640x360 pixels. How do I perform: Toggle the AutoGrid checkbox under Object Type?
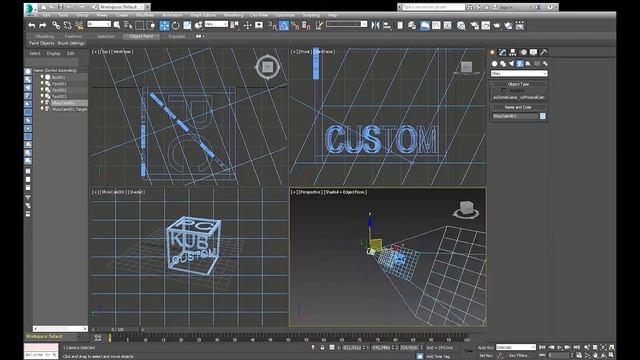click(x=503, y=90)
